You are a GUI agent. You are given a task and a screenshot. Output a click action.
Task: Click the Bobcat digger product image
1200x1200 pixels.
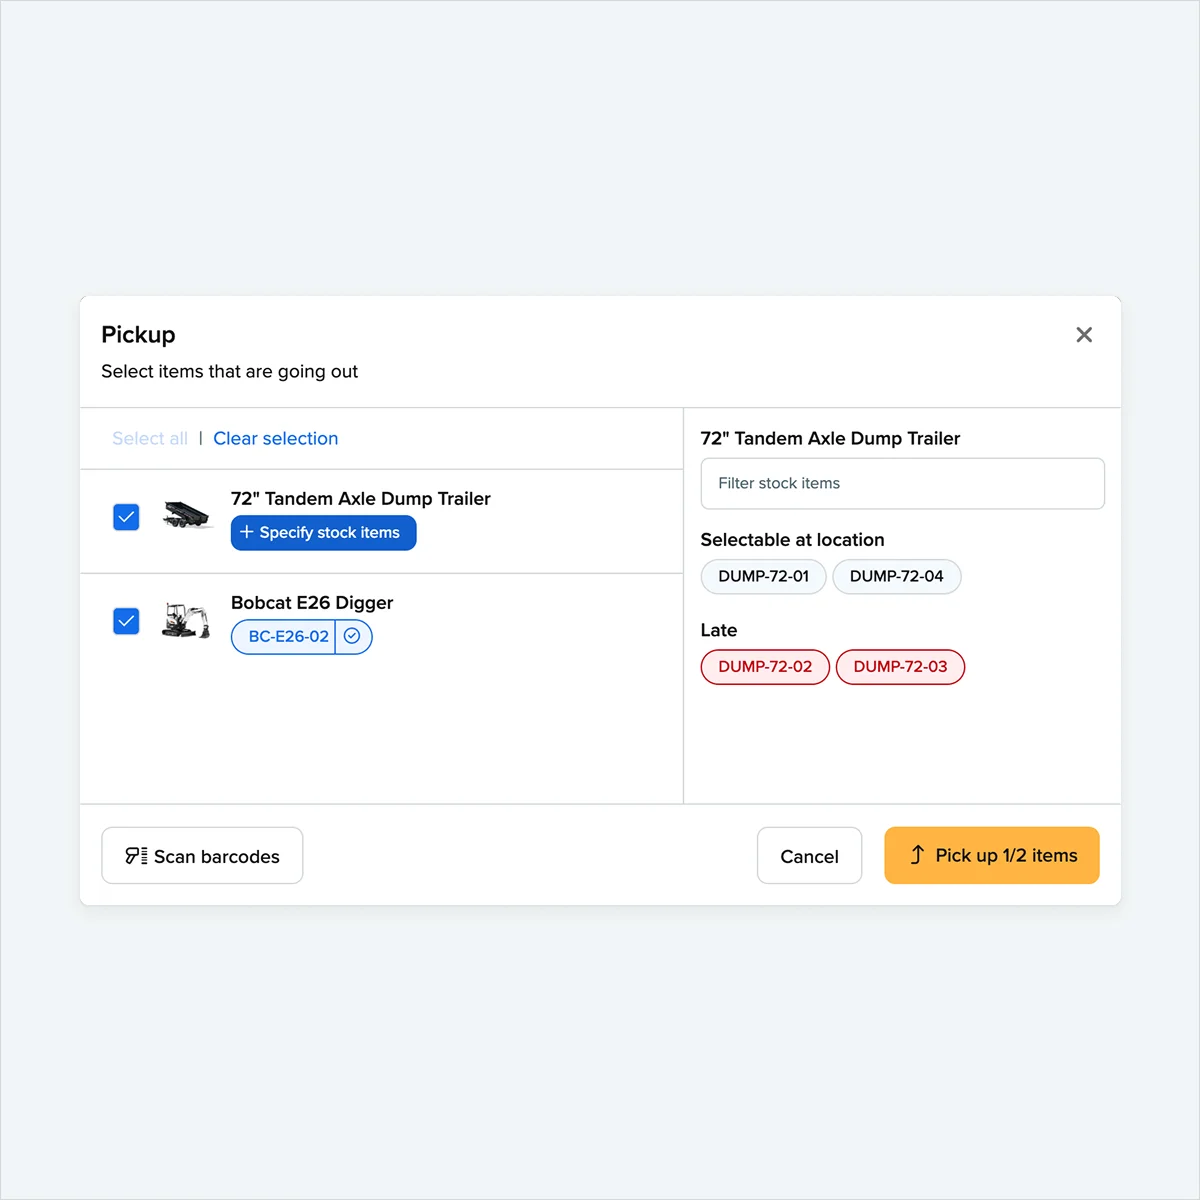[186, 620]
